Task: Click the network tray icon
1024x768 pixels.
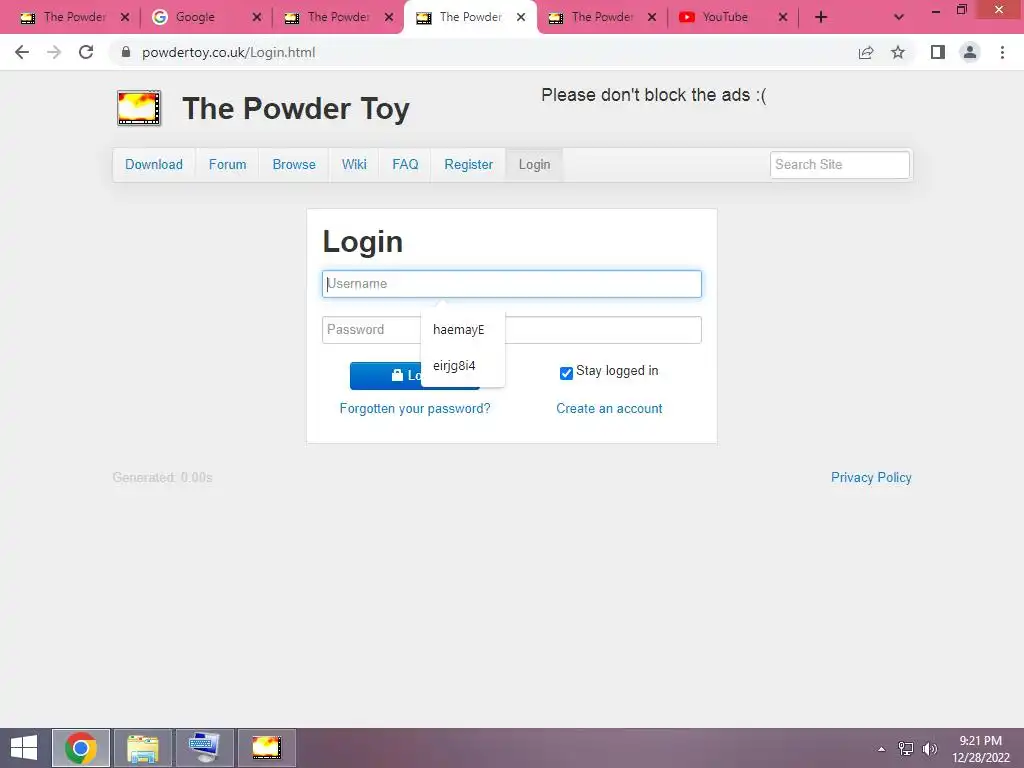Action: [906, 748]
